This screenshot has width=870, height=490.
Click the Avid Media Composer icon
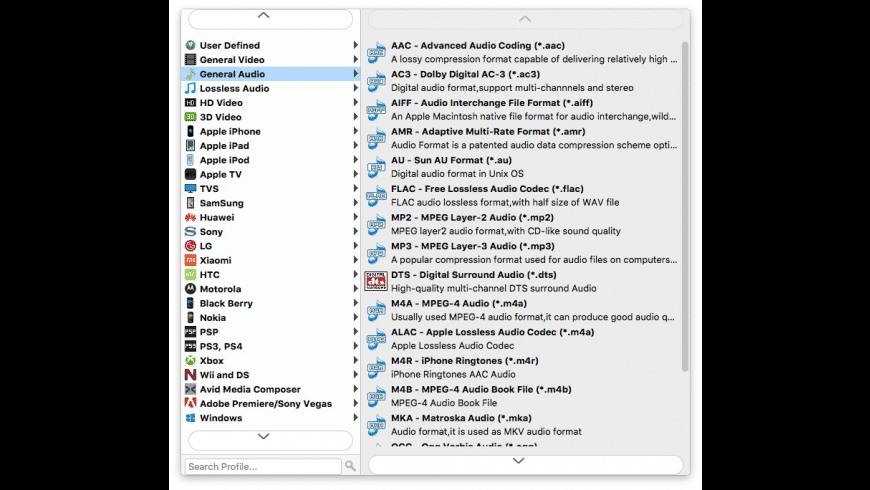pyautogui.click(x=190, y=389)
